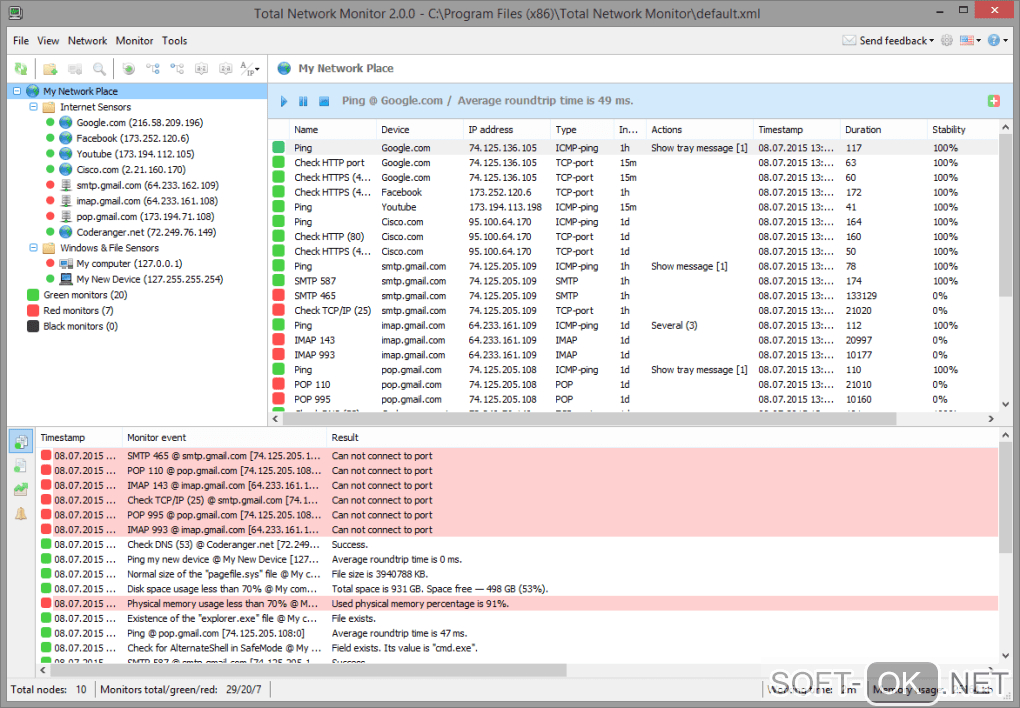Collapse the Internet Sensors group
Screen dimensions: 1020x708
tap(33, 107)
